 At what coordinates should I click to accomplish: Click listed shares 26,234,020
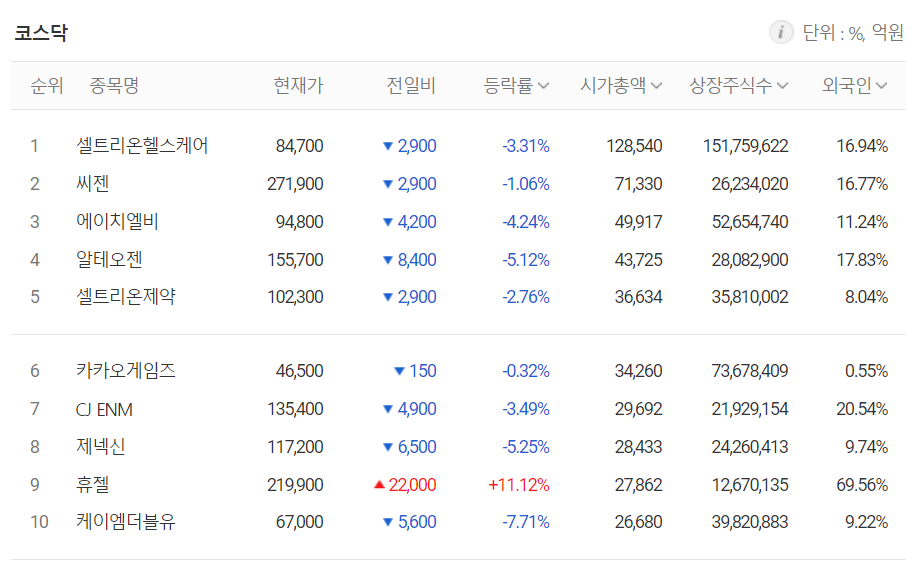pos(750,184)
